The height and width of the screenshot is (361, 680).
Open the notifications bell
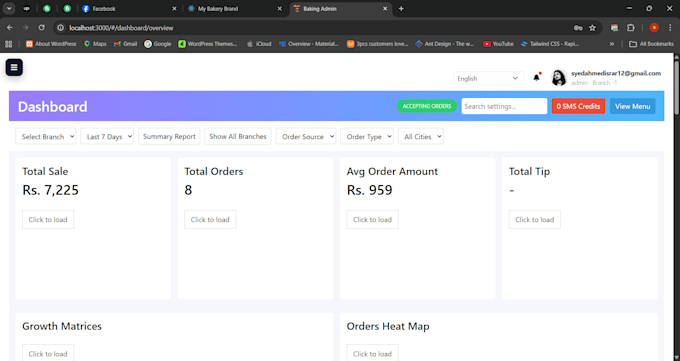click(x=537, y=77)
